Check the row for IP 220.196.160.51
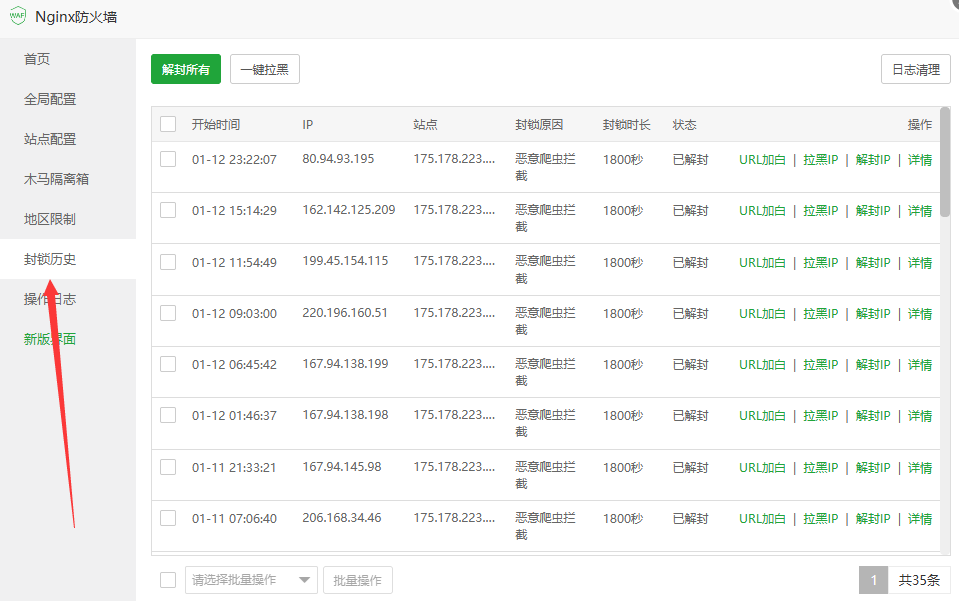959x601 pixels. 168,313
